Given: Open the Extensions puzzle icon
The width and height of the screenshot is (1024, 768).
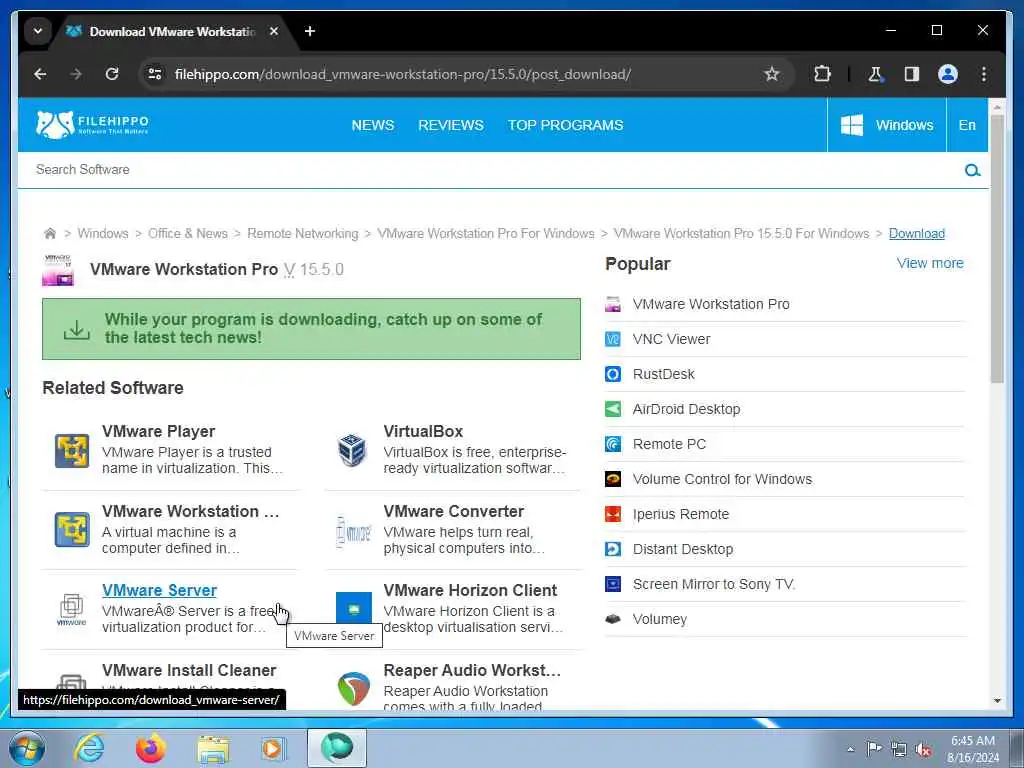Looking at the screenshot, I should pos(822,74).
